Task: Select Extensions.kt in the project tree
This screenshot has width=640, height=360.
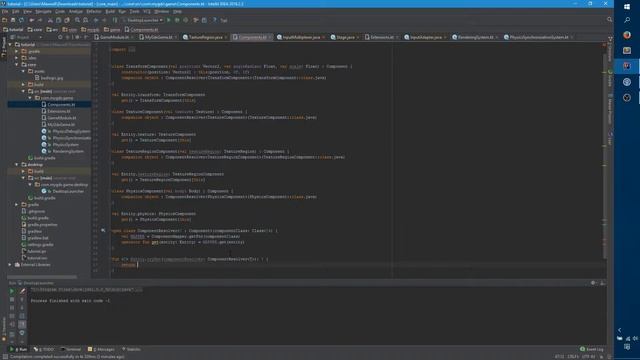Action: click(x=56, y=111)
